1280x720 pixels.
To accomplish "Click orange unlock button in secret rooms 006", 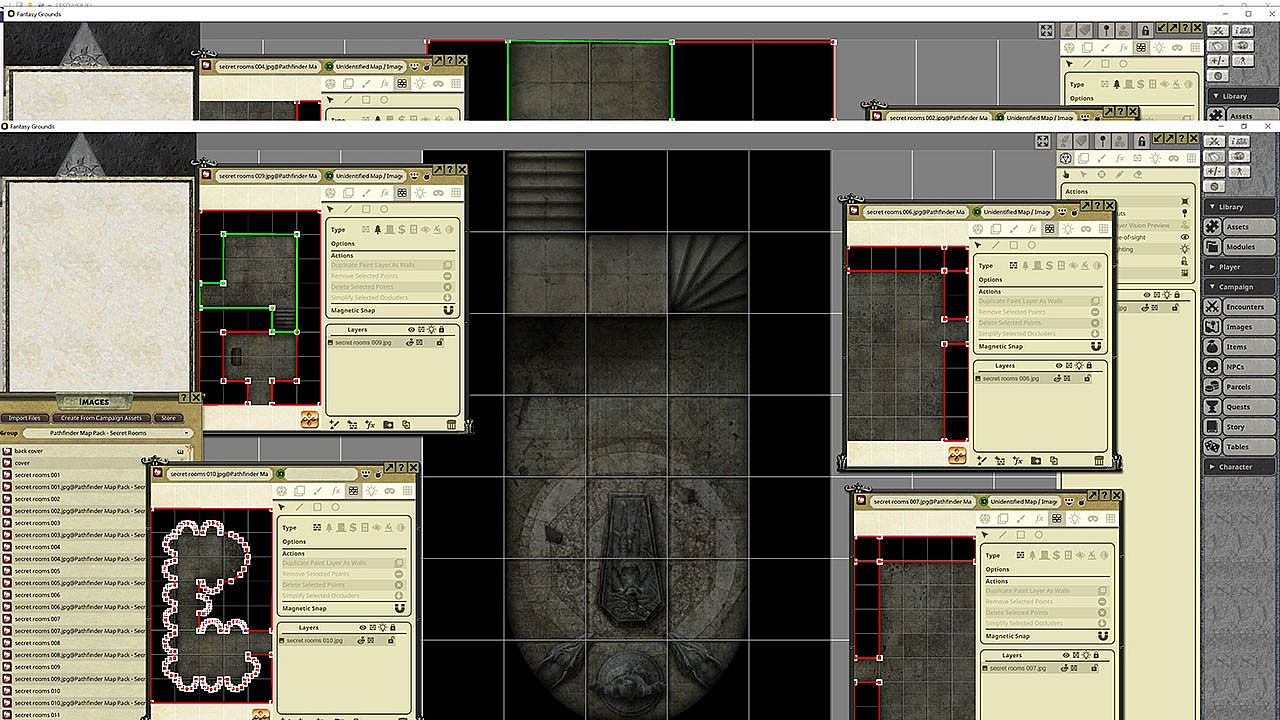I will [x=957, y=455].
